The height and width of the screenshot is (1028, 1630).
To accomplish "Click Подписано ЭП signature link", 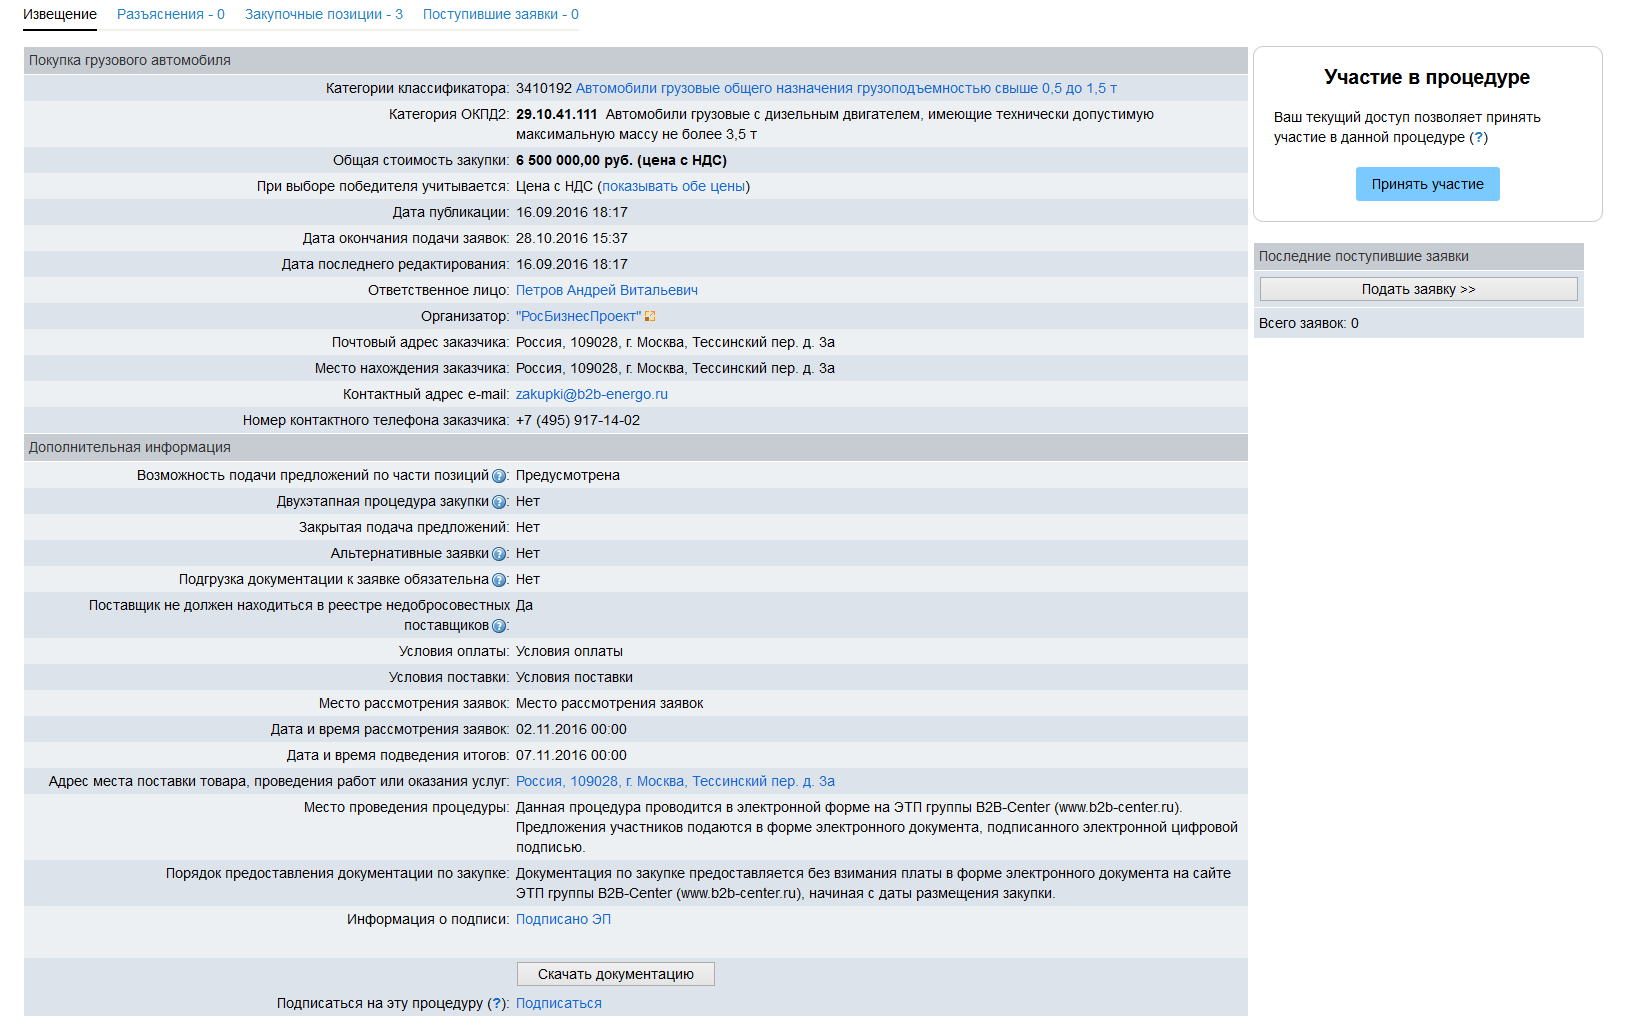I will (x=563, y=920).
